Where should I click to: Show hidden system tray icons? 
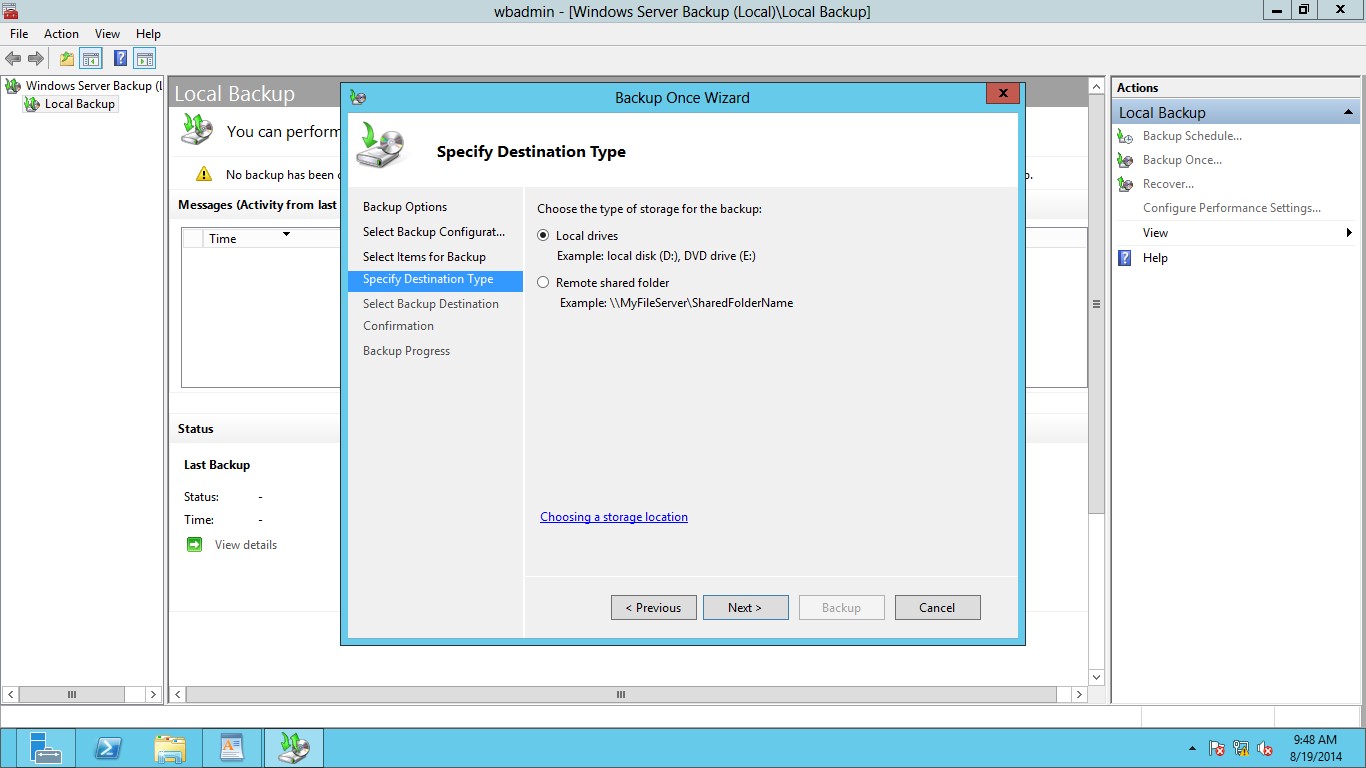tap(1191, 748)
